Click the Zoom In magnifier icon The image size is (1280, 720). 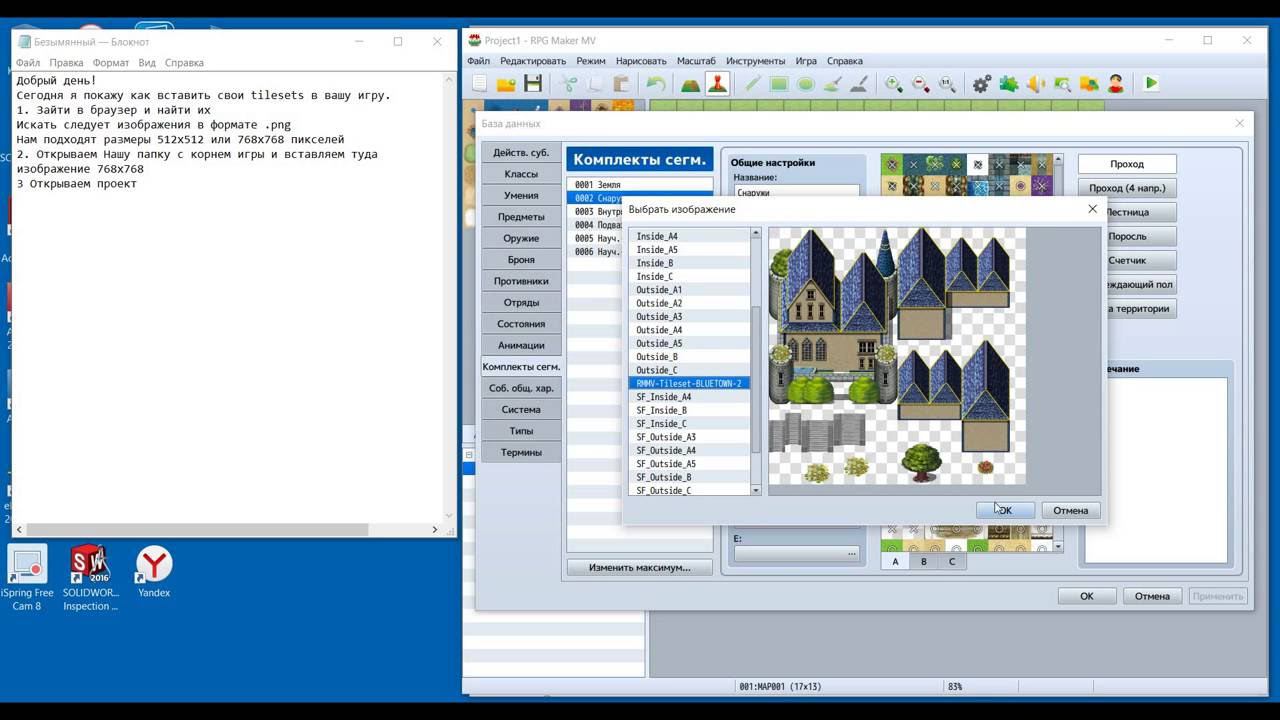[x=893, y=84]
